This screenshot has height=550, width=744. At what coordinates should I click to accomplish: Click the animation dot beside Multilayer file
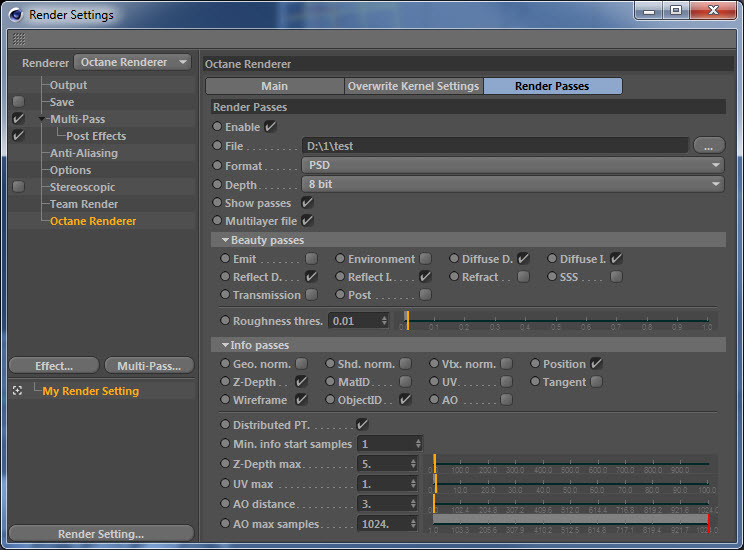pyautogui.click(x=217, y=220)
